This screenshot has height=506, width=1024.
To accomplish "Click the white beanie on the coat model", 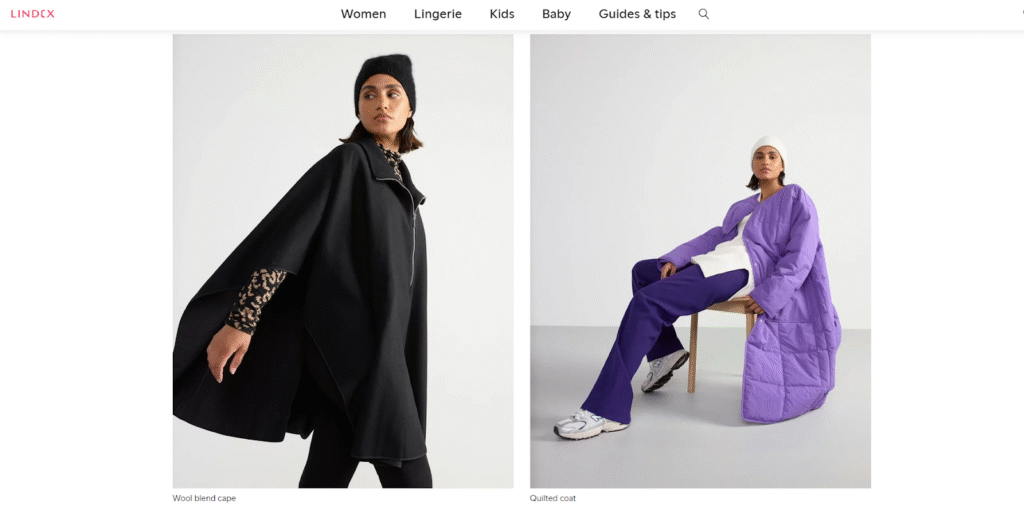I will pos(769,151).
